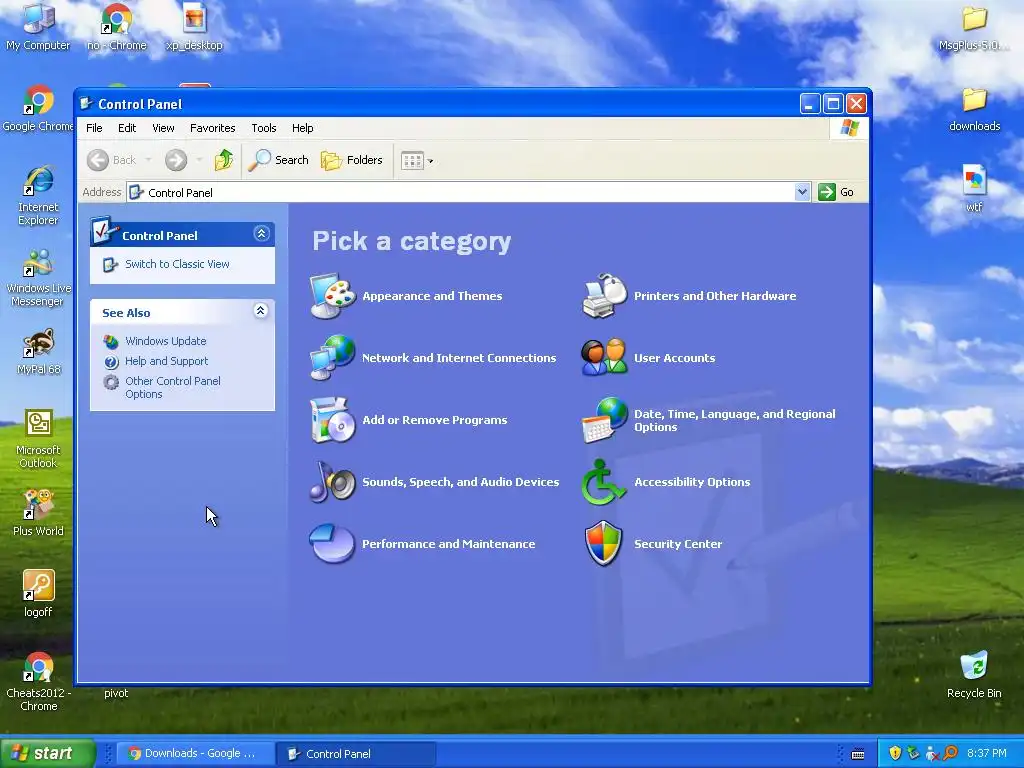This screenshot has height=768, width=1024.
Task: Select the logoff desktop icon
Action: (x=38, y=593)
